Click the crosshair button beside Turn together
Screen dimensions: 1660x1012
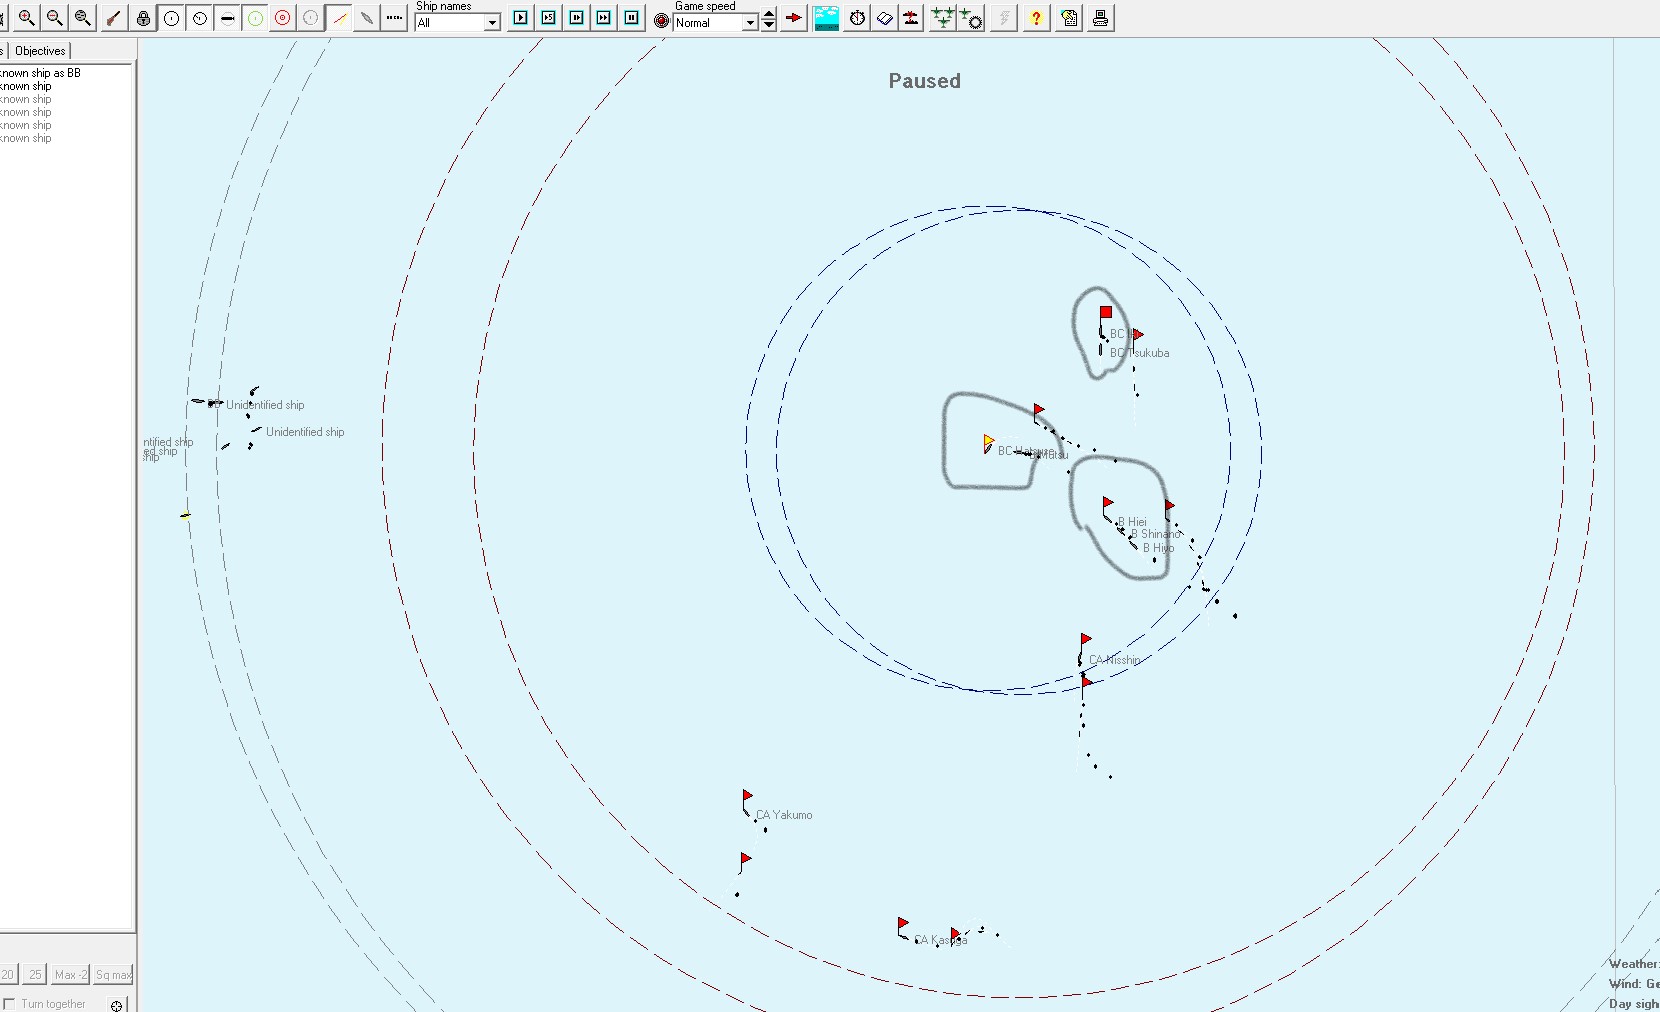click(x=117, y=1005)
